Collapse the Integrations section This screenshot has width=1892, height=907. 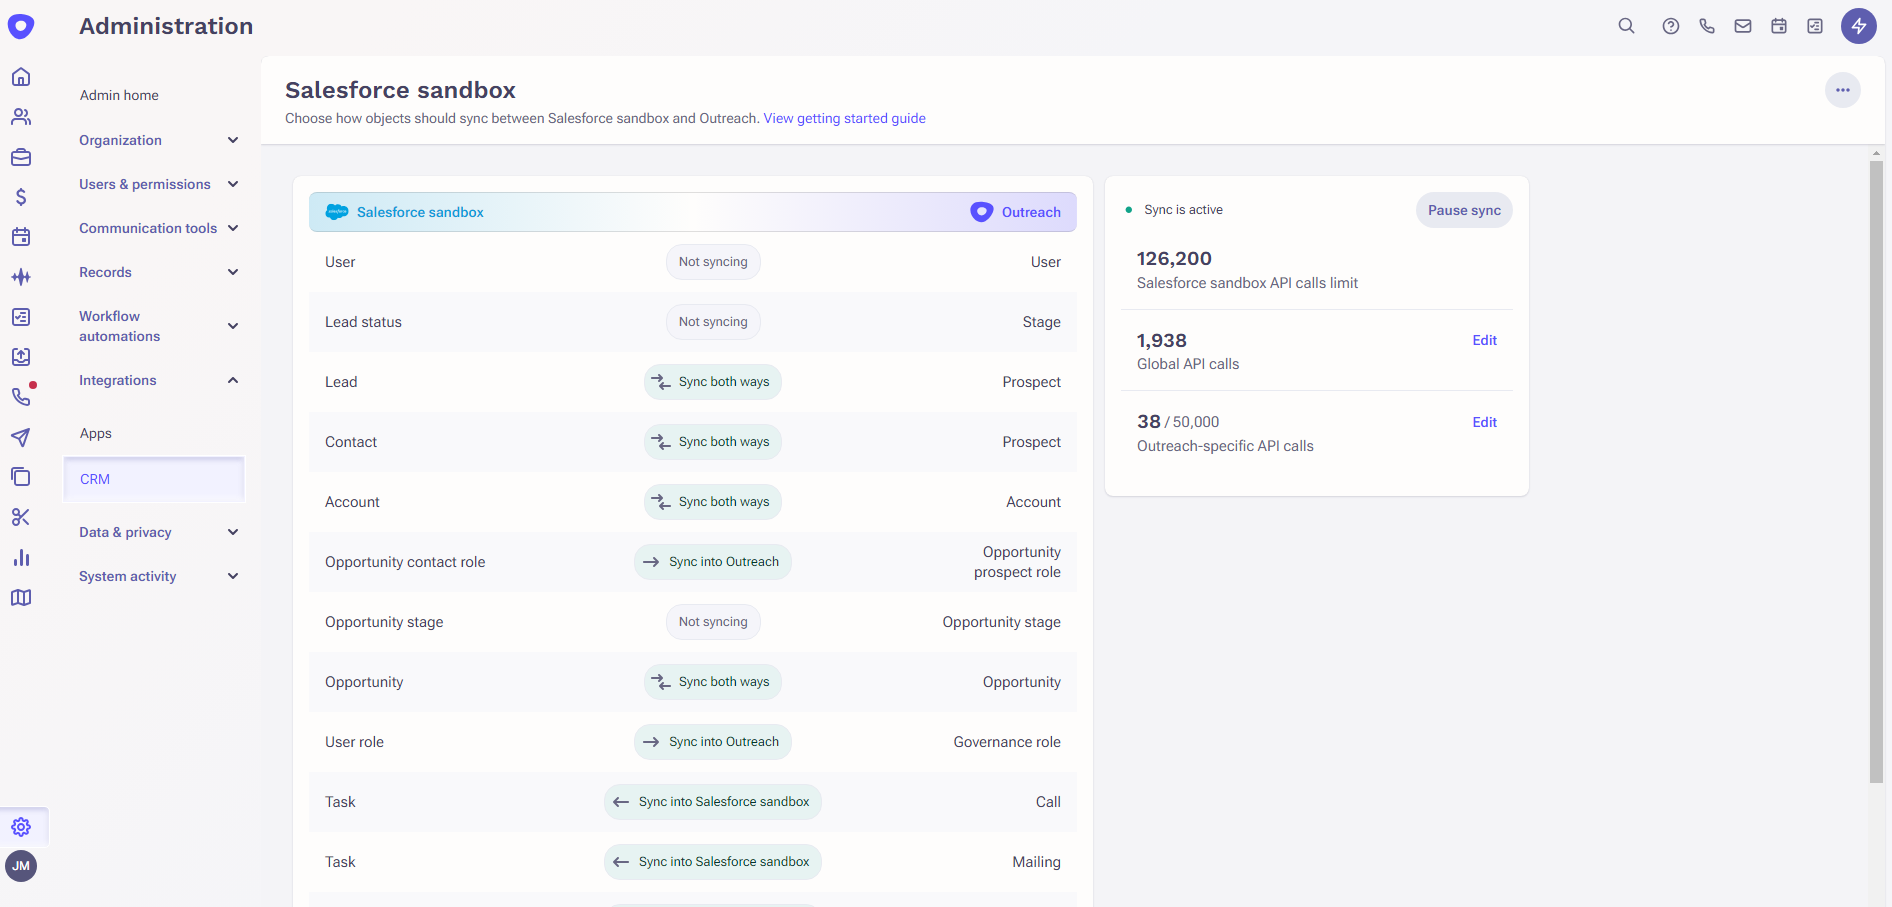tap(159, 380)
